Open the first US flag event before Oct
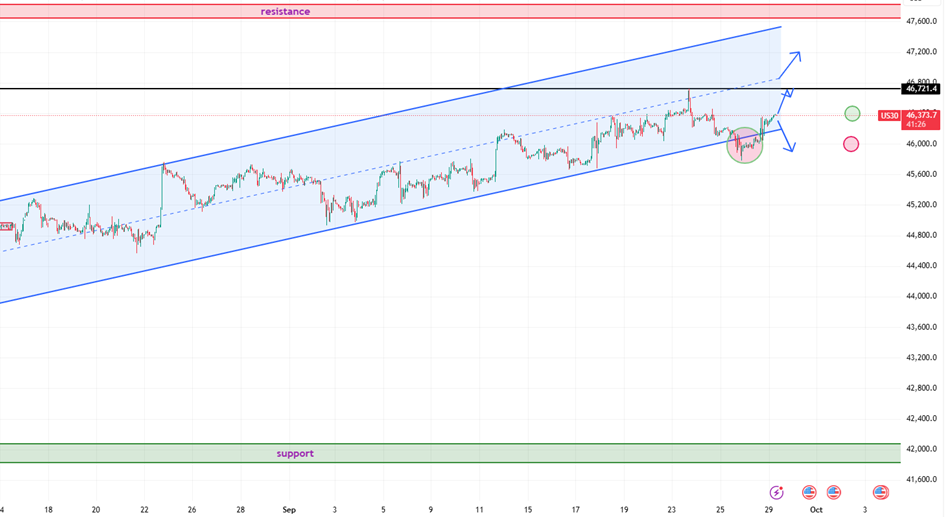950x517 pixels. (x=809, y=492)
